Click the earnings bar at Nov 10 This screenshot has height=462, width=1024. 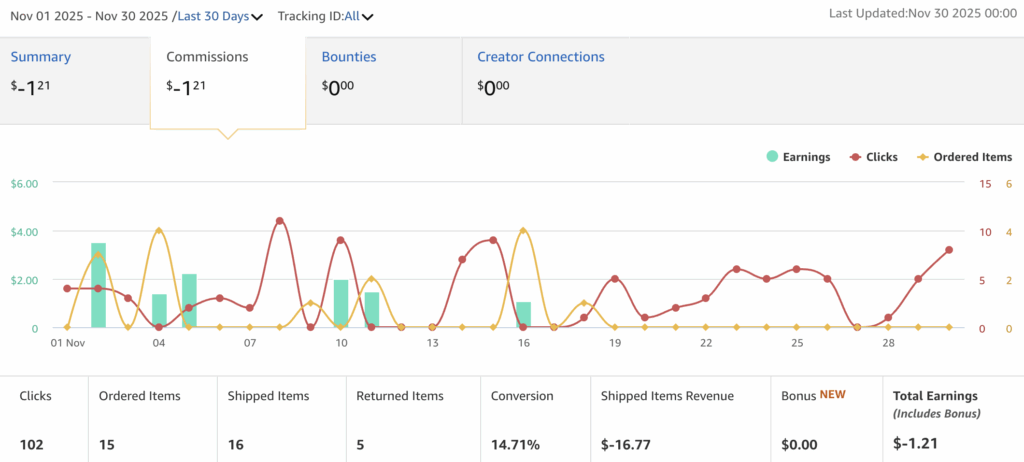point(341,304)
